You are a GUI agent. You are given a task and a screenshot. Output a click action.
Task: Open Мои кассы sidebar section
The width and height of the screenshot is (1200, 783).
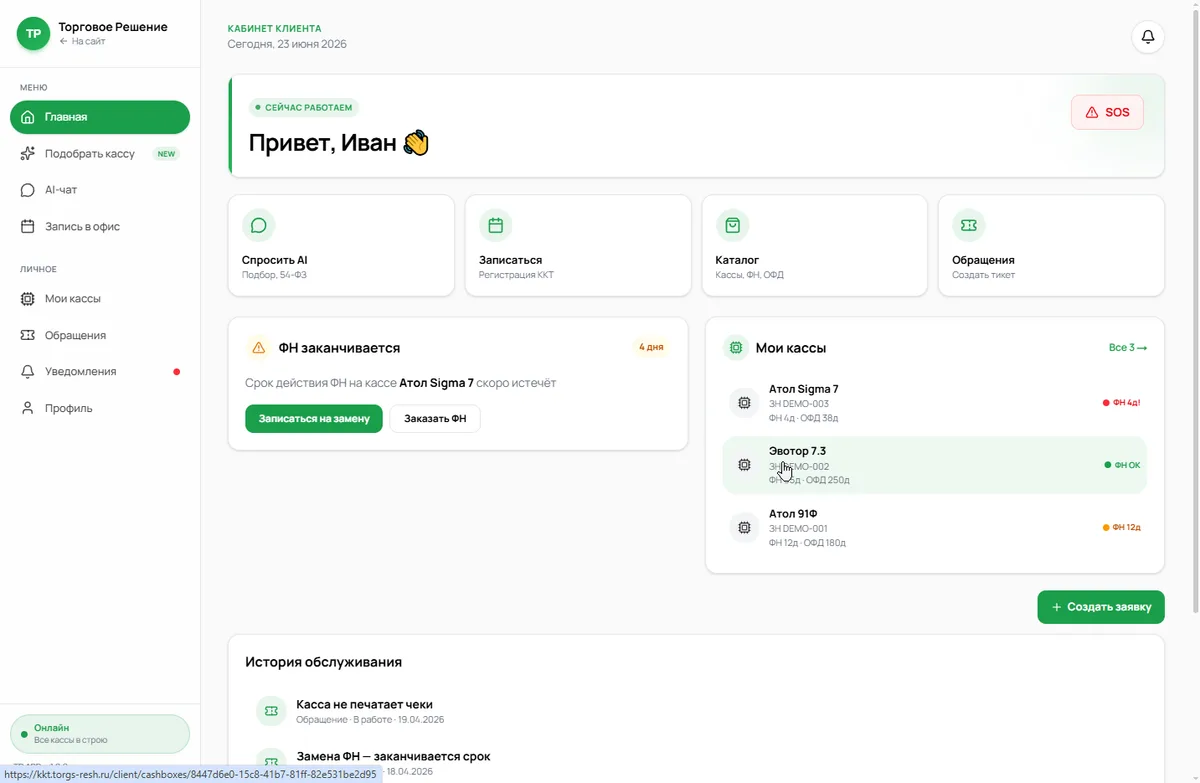100,299
